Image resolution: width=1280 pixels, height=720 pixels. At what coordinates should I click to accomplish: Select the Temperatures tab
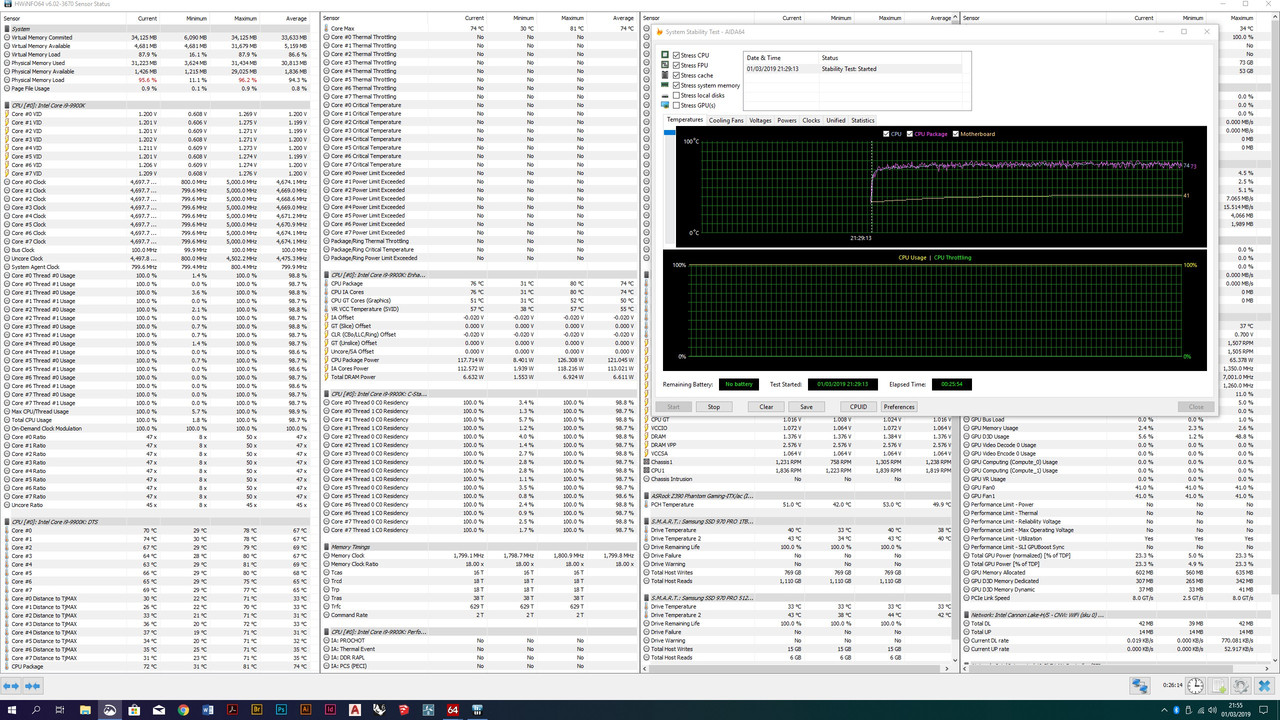coord(685,120)
